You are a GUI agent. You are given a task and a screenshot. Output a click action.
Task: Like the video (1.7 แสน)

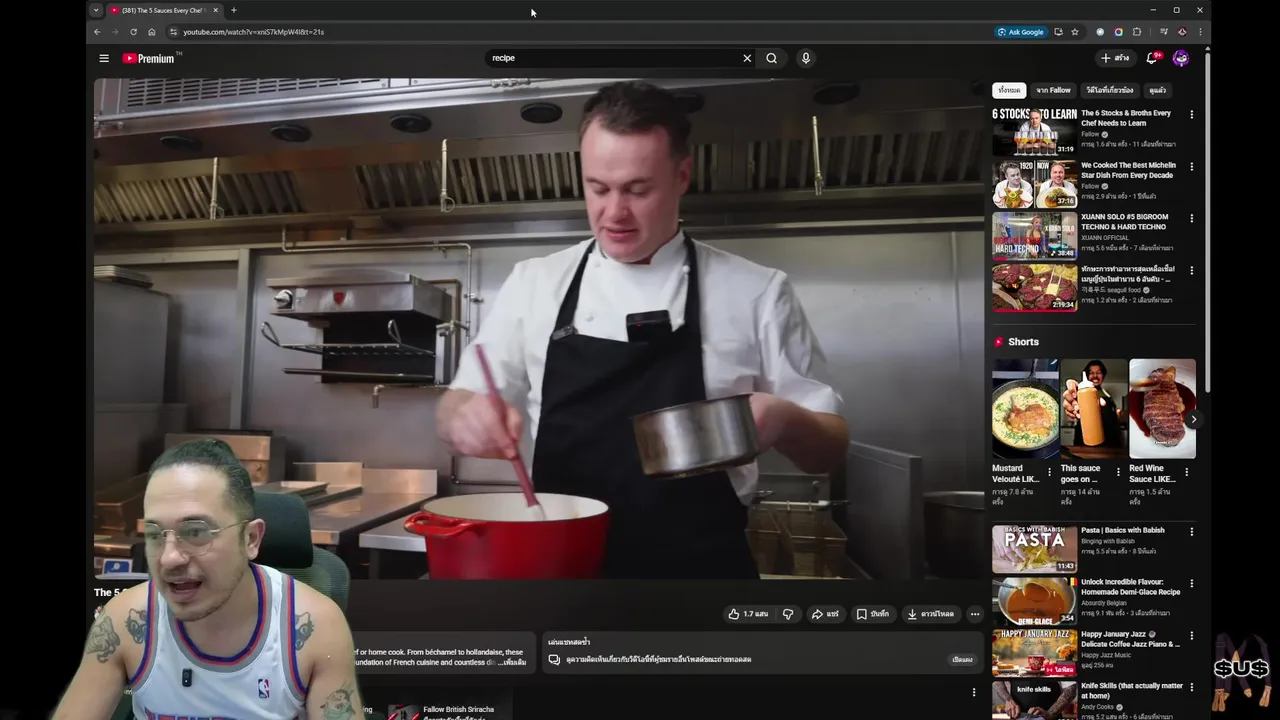coord(748,614)
